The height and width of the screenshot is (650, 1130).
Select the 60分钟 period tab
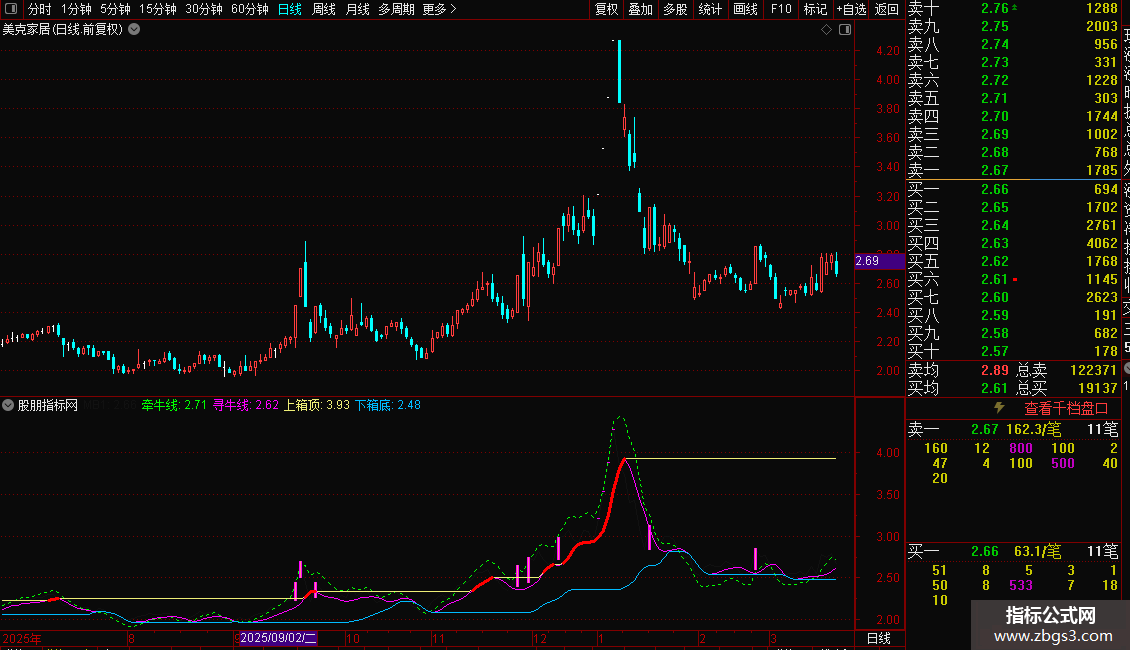(250, 9)
